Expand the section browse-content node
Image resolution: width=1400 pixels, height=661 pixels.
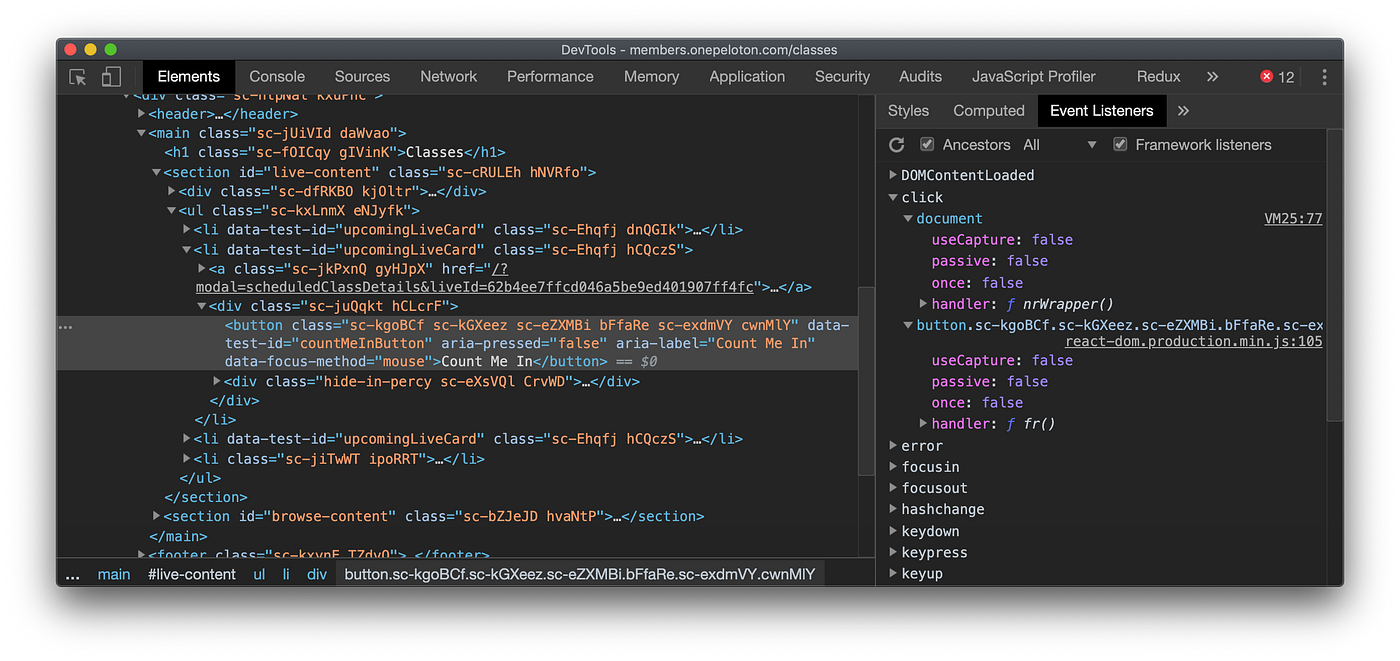tap(156, 516)
